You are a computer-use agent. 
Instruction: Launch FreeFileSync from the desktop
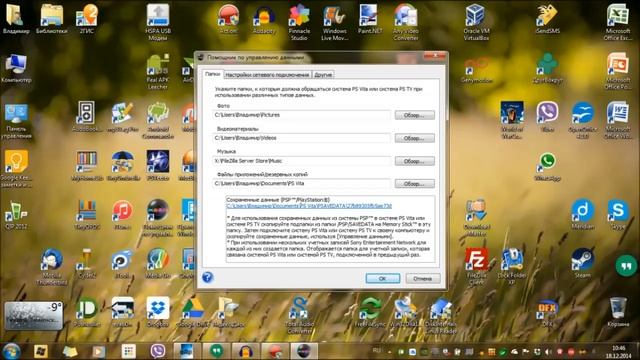pyautogui.click(x=370, y=313)
